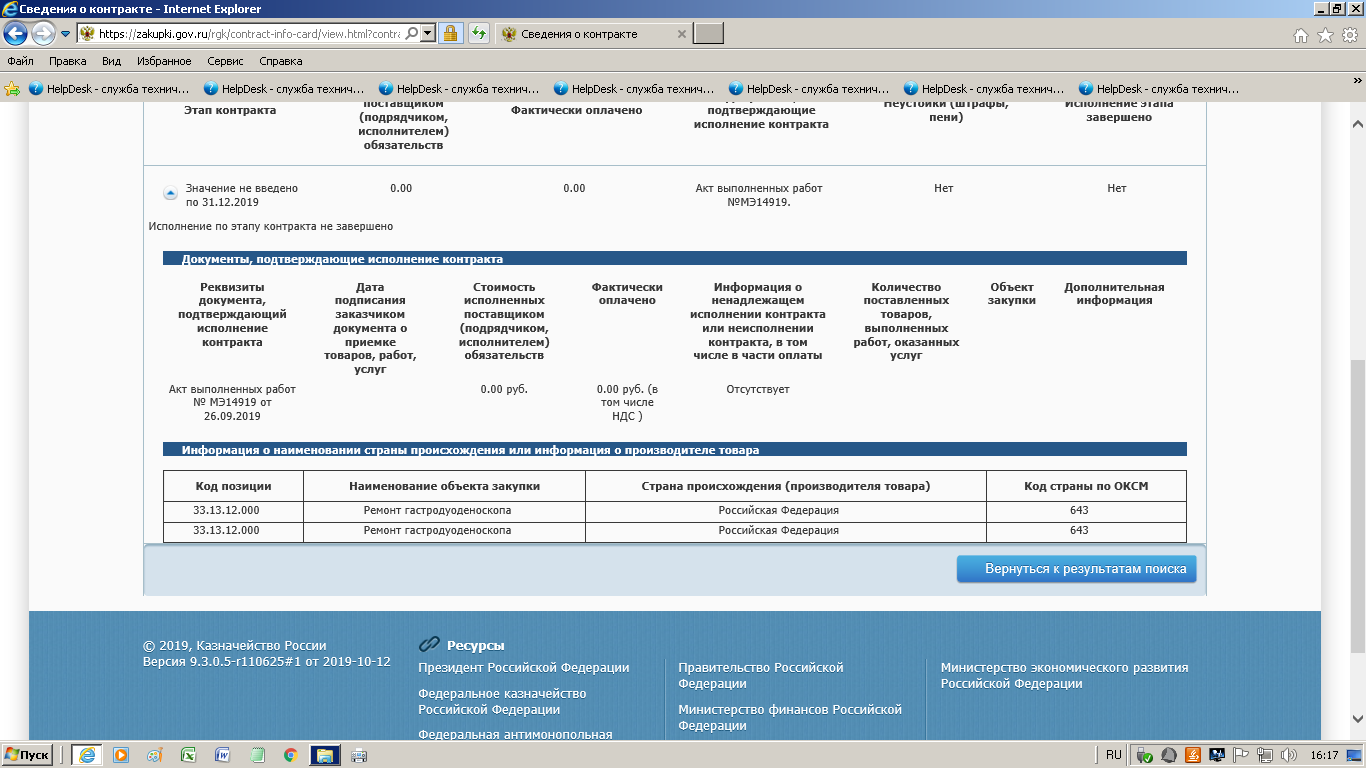Image resolution: width=1366 pixels, height=768 pixels.
Task: Open the Избранное menu
Action: [164, 61]
